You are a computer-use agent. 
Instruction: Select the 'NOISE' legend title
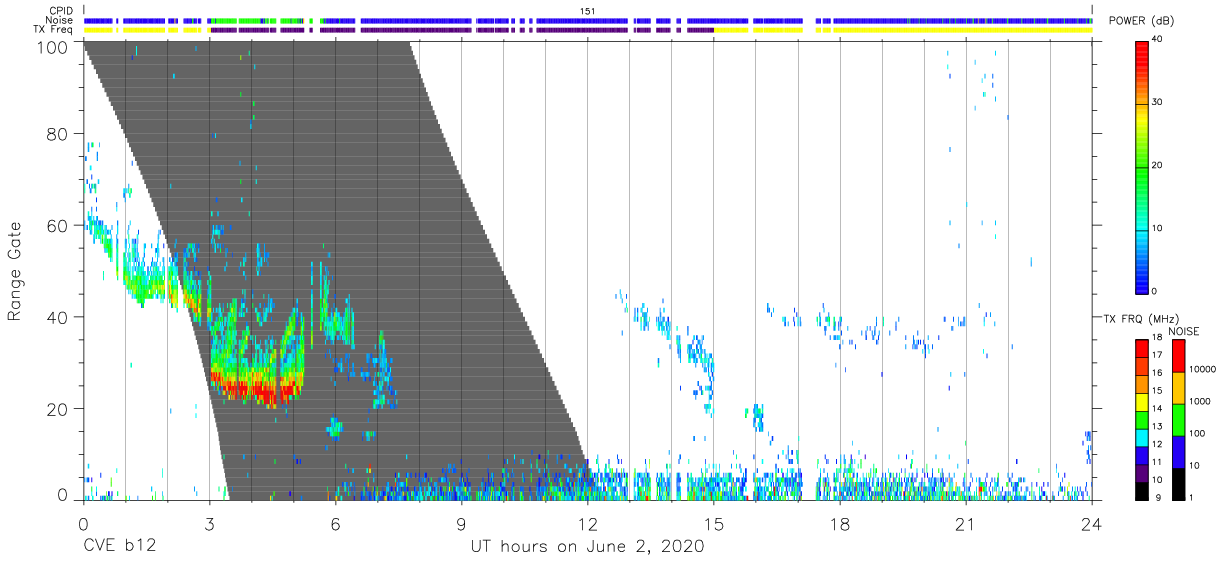point(1183,331)
